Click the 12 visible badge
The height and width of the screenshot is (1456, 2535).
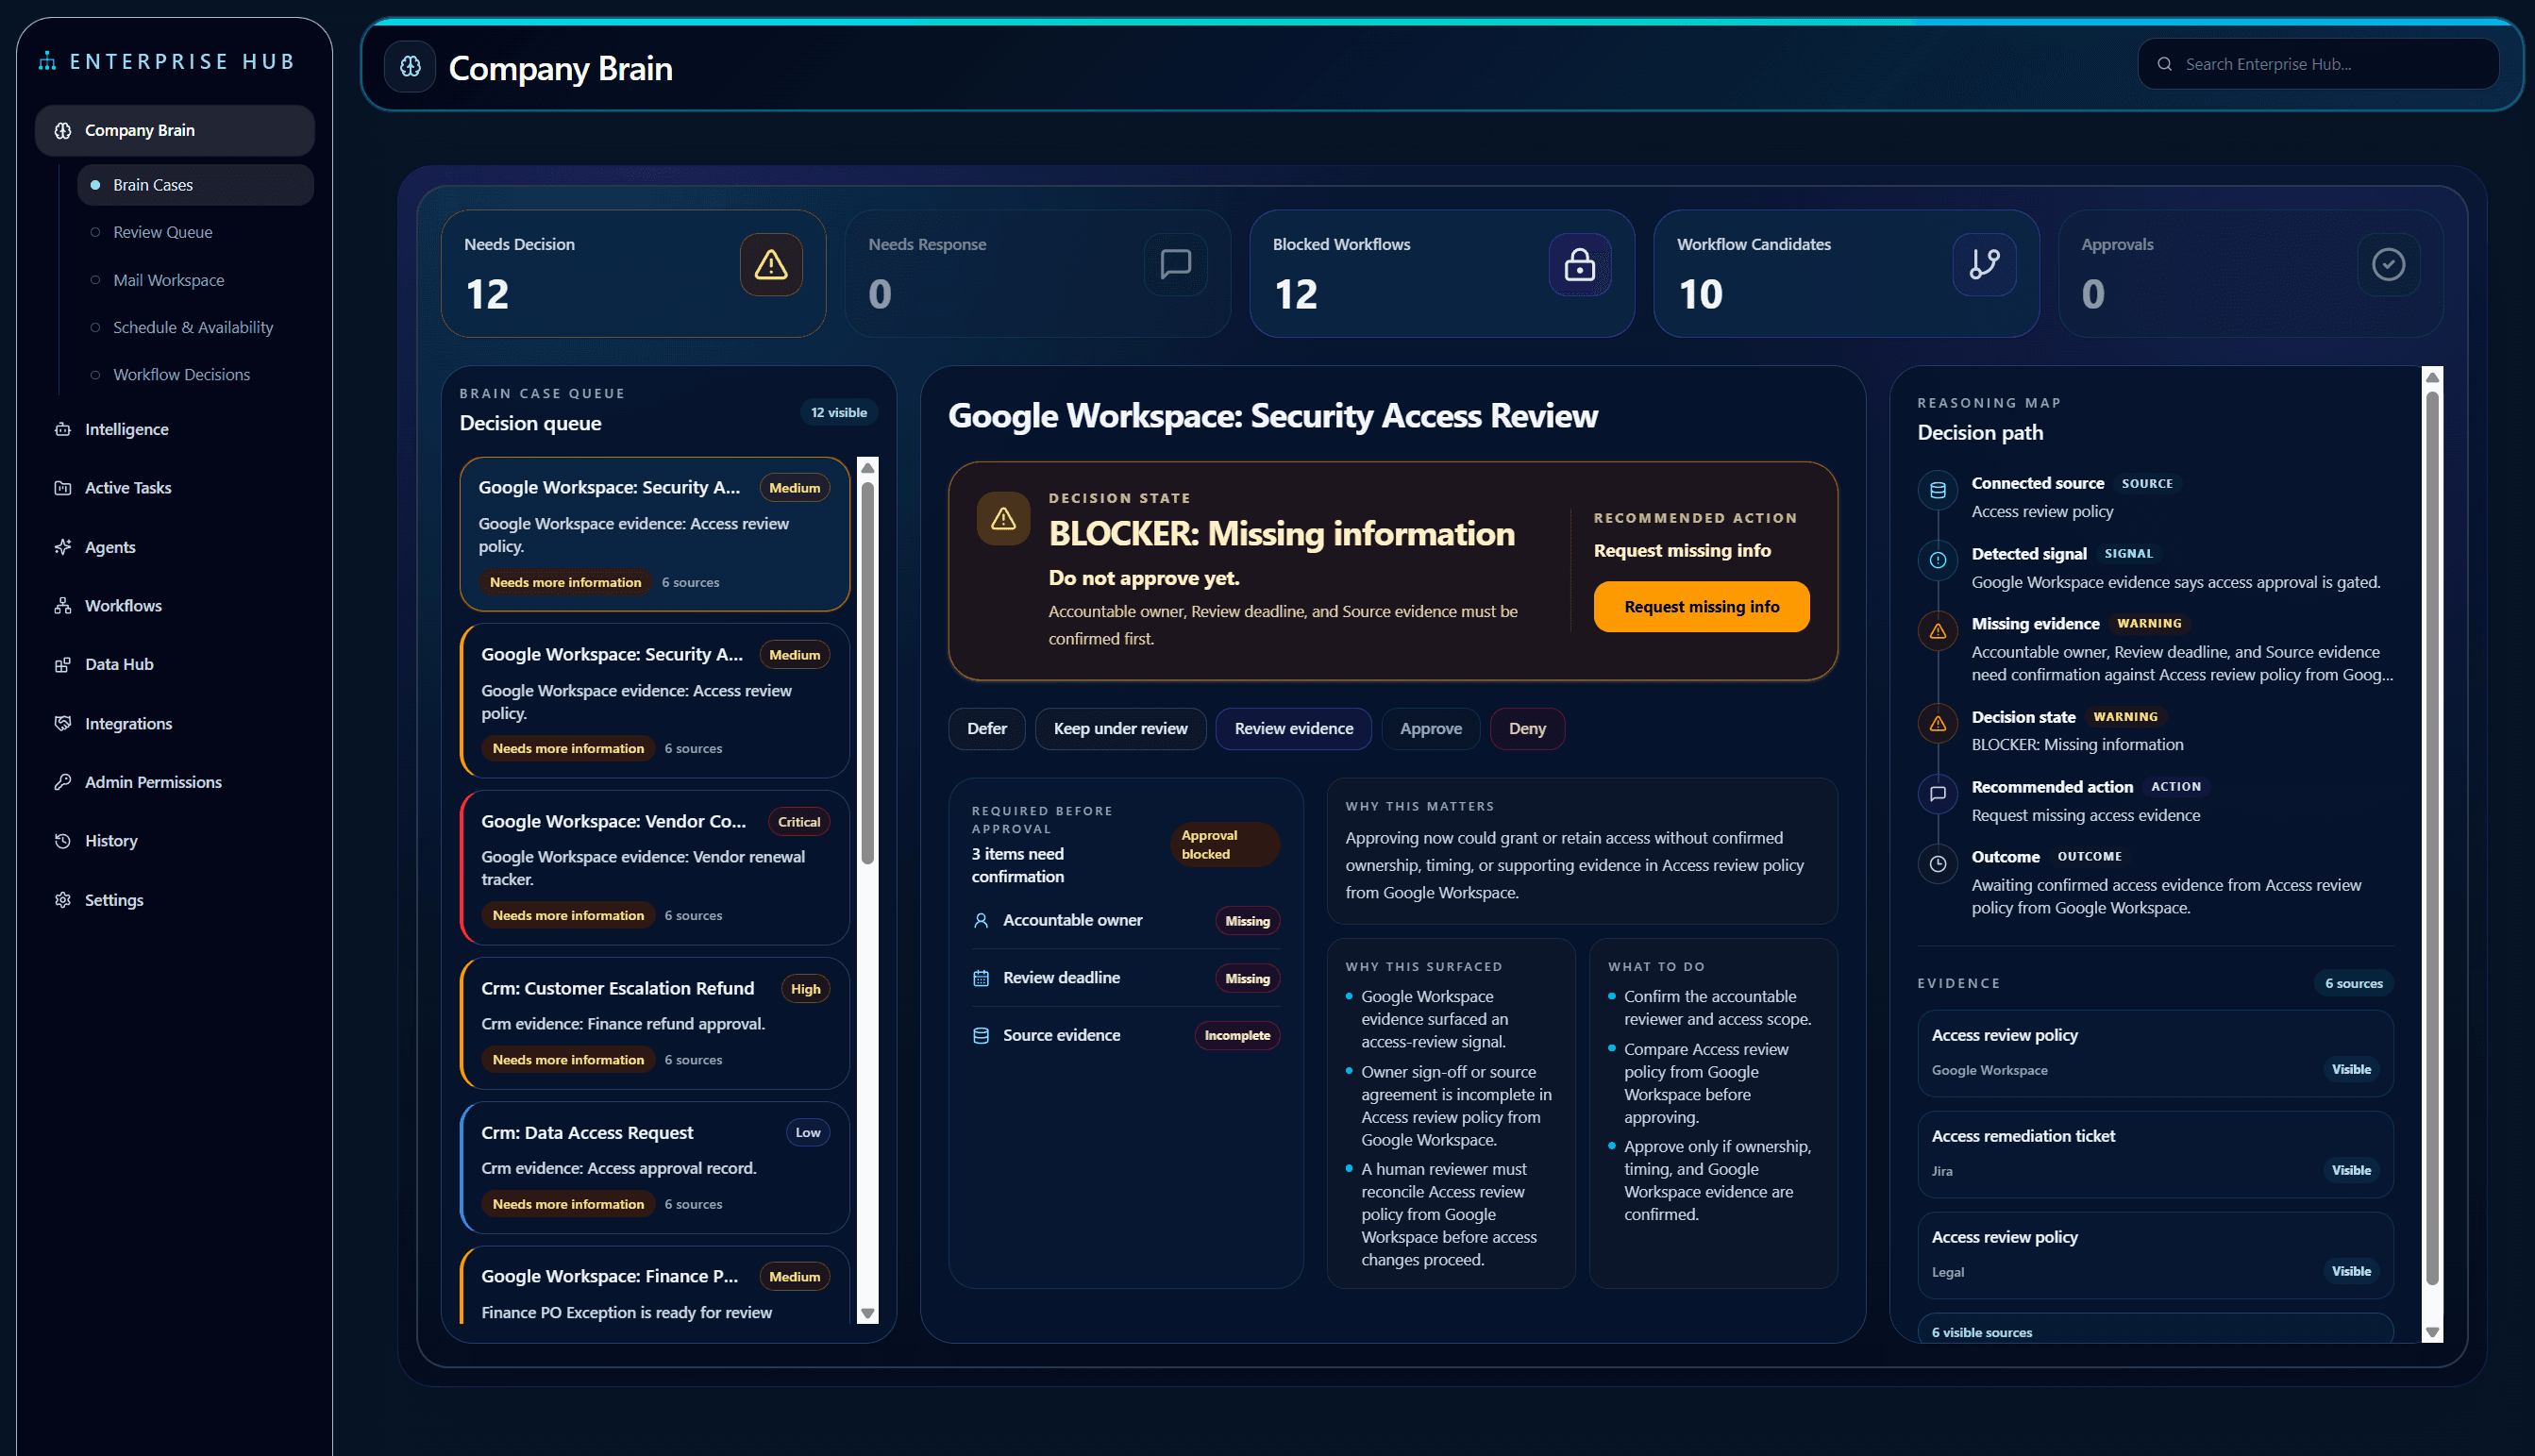pyautogui.click(x=838, y=412)
